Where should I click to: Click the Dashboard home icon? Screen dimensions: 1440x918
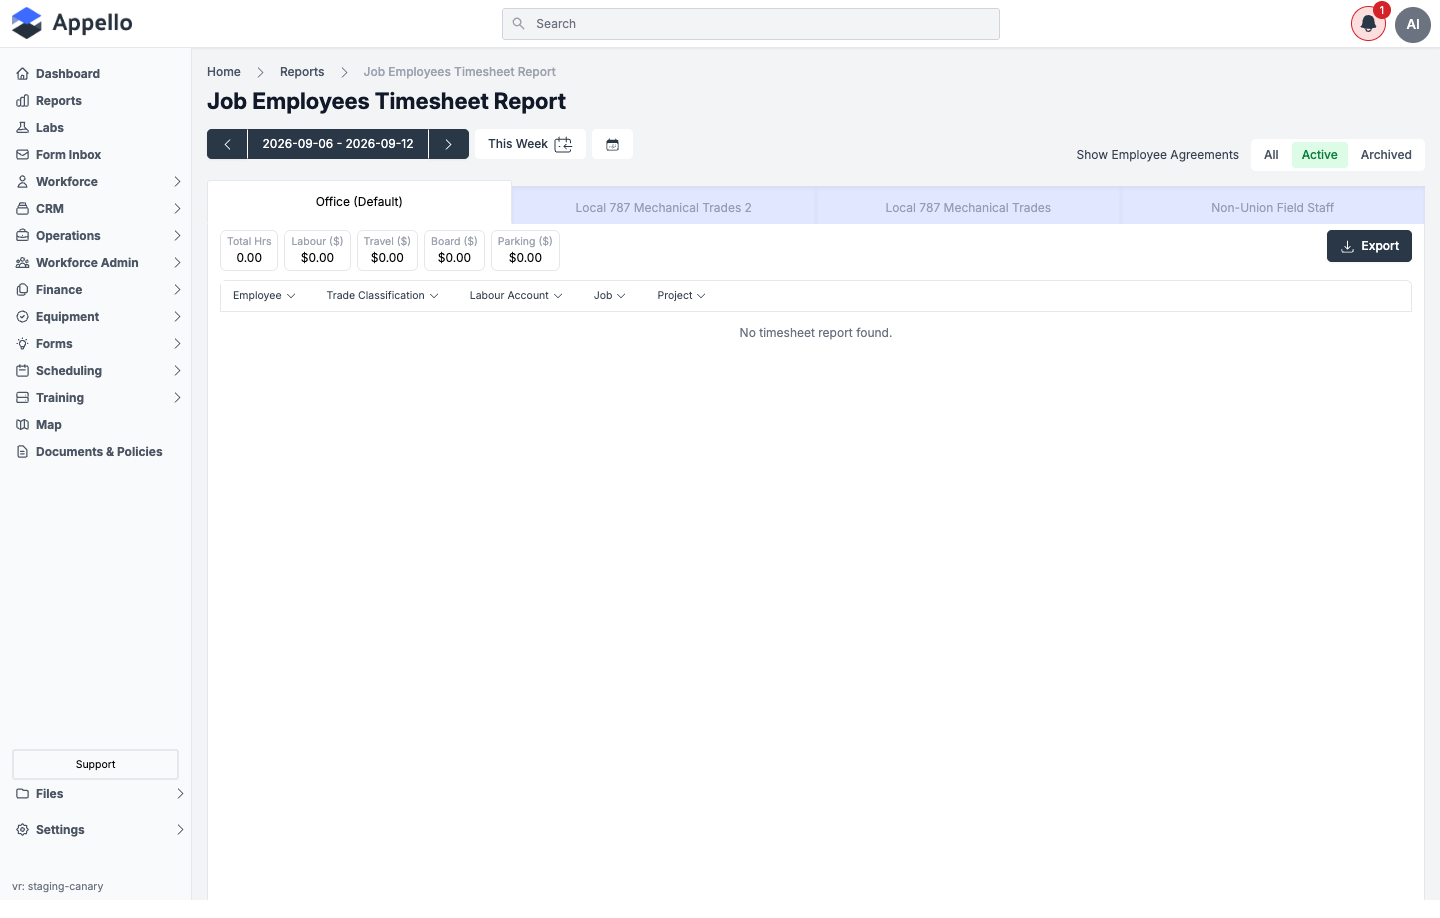pos(22,74)
